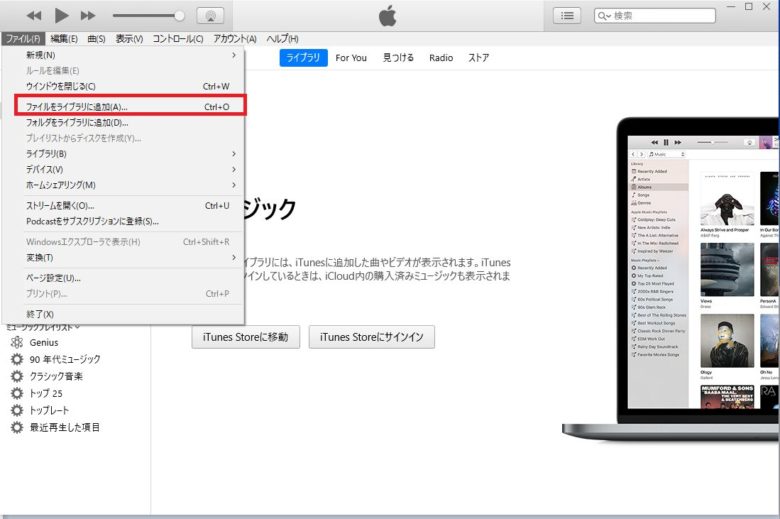Switch to the ライブラリ tab
This screenshot has height=519, width=780.
tap(303, 58)
